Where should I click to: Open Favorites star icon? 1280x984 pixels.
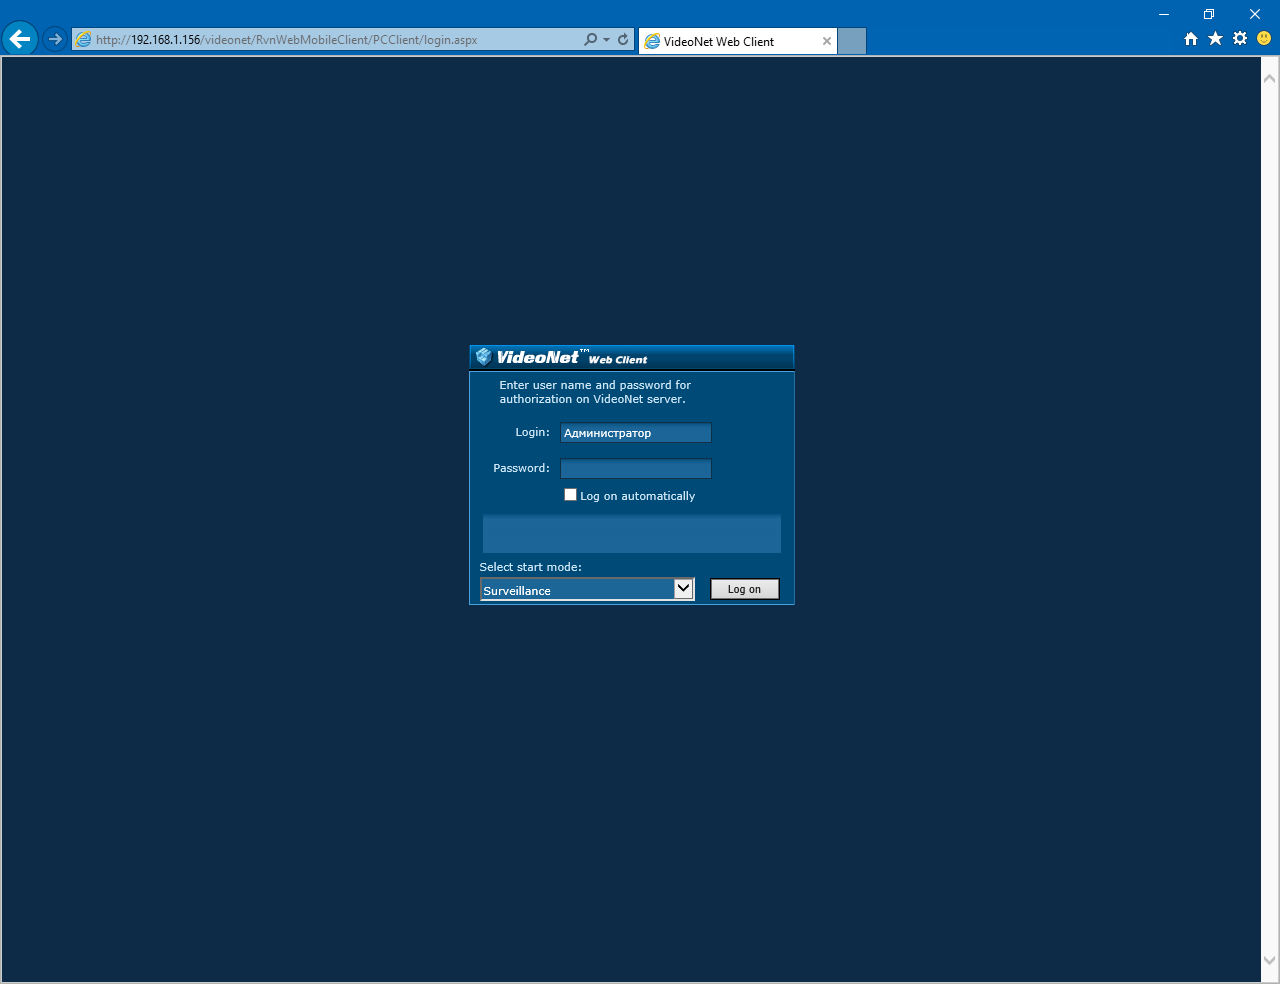pyautogui.click(x=1215, y=39)
